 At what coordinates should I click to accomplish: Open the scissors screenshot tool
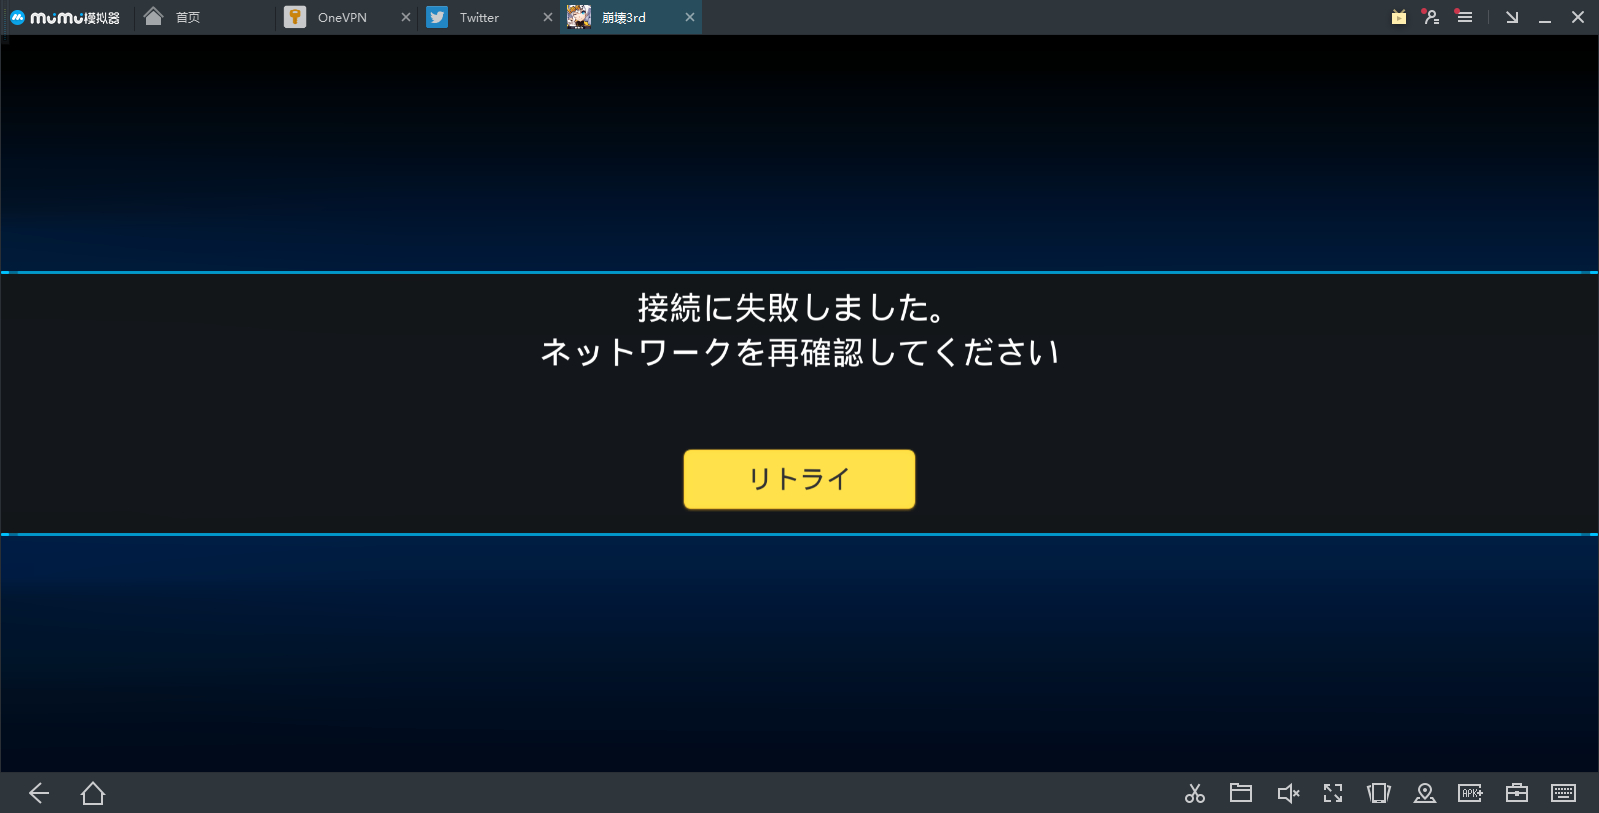pos(1195,793)
